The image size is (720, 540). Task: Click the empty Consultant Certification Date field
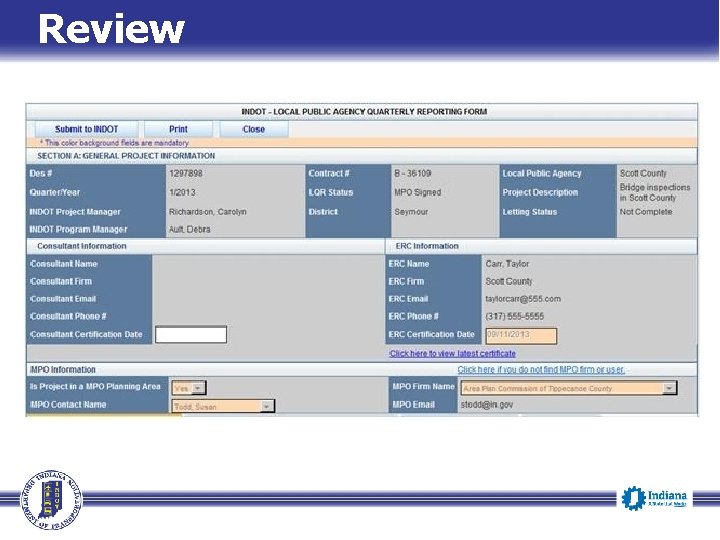[x=191, y=334]
